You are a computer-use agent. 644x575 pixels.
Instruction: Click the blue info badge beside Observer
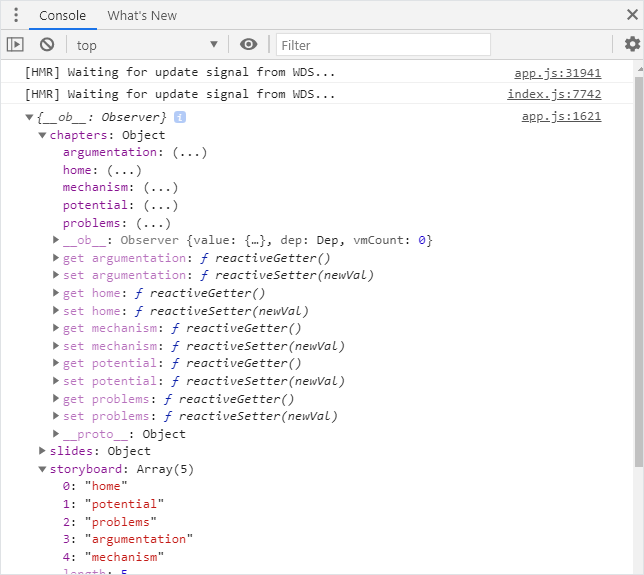pos(180,117)
